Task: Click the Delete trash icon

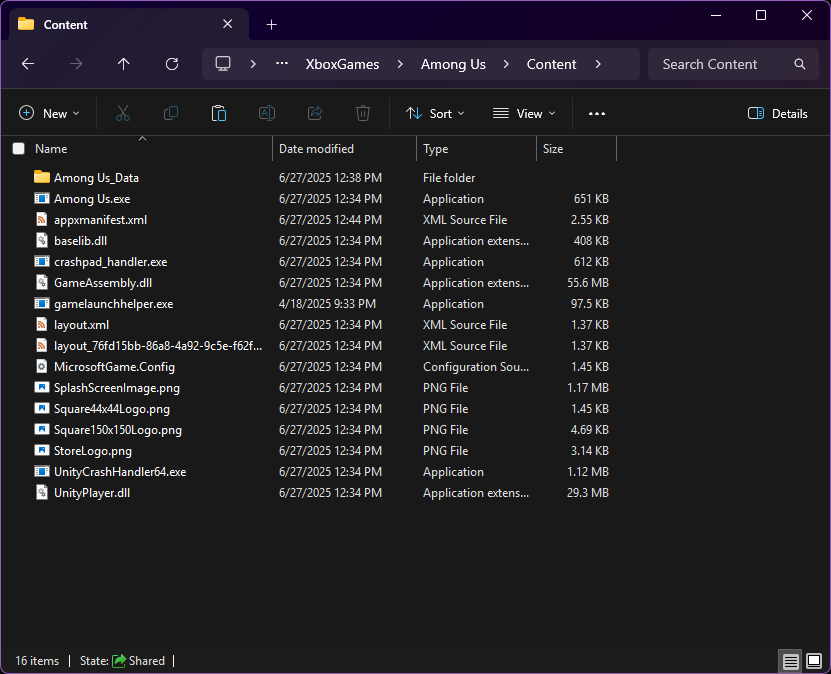Action: coord(363,113)
